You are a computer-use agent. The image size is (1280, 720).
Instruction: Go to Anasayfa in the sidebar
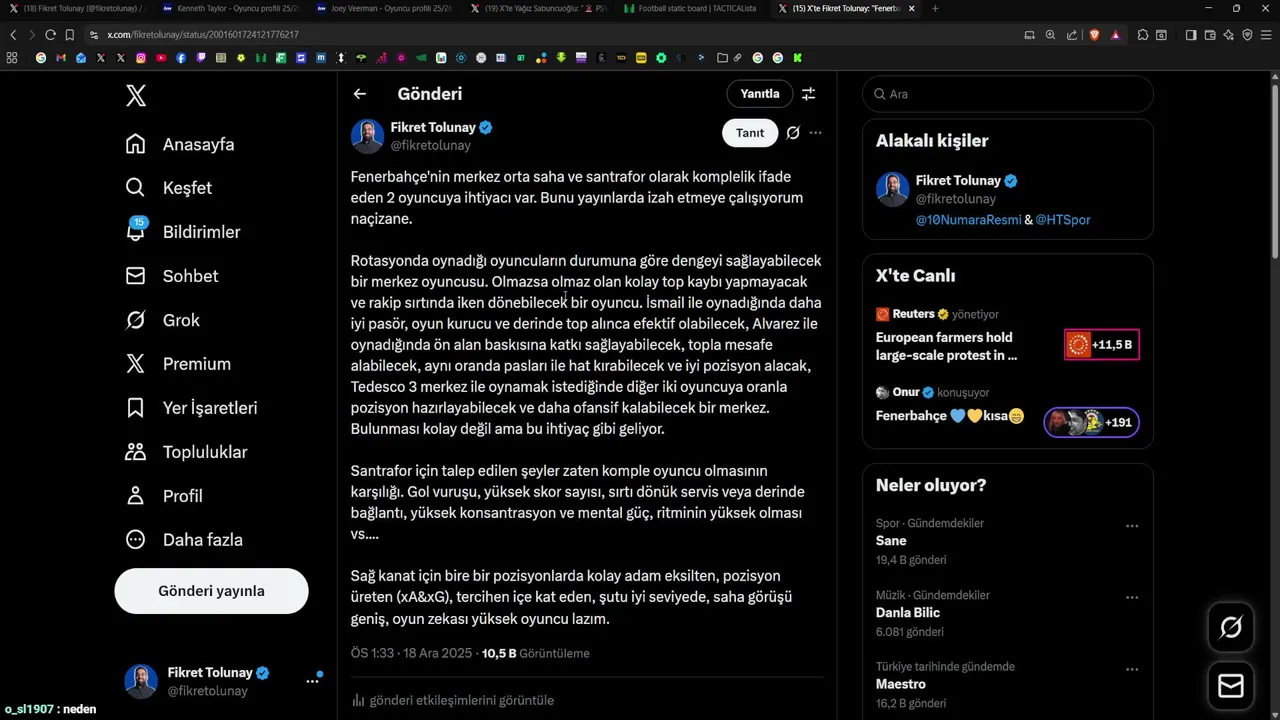pos(181,144)
